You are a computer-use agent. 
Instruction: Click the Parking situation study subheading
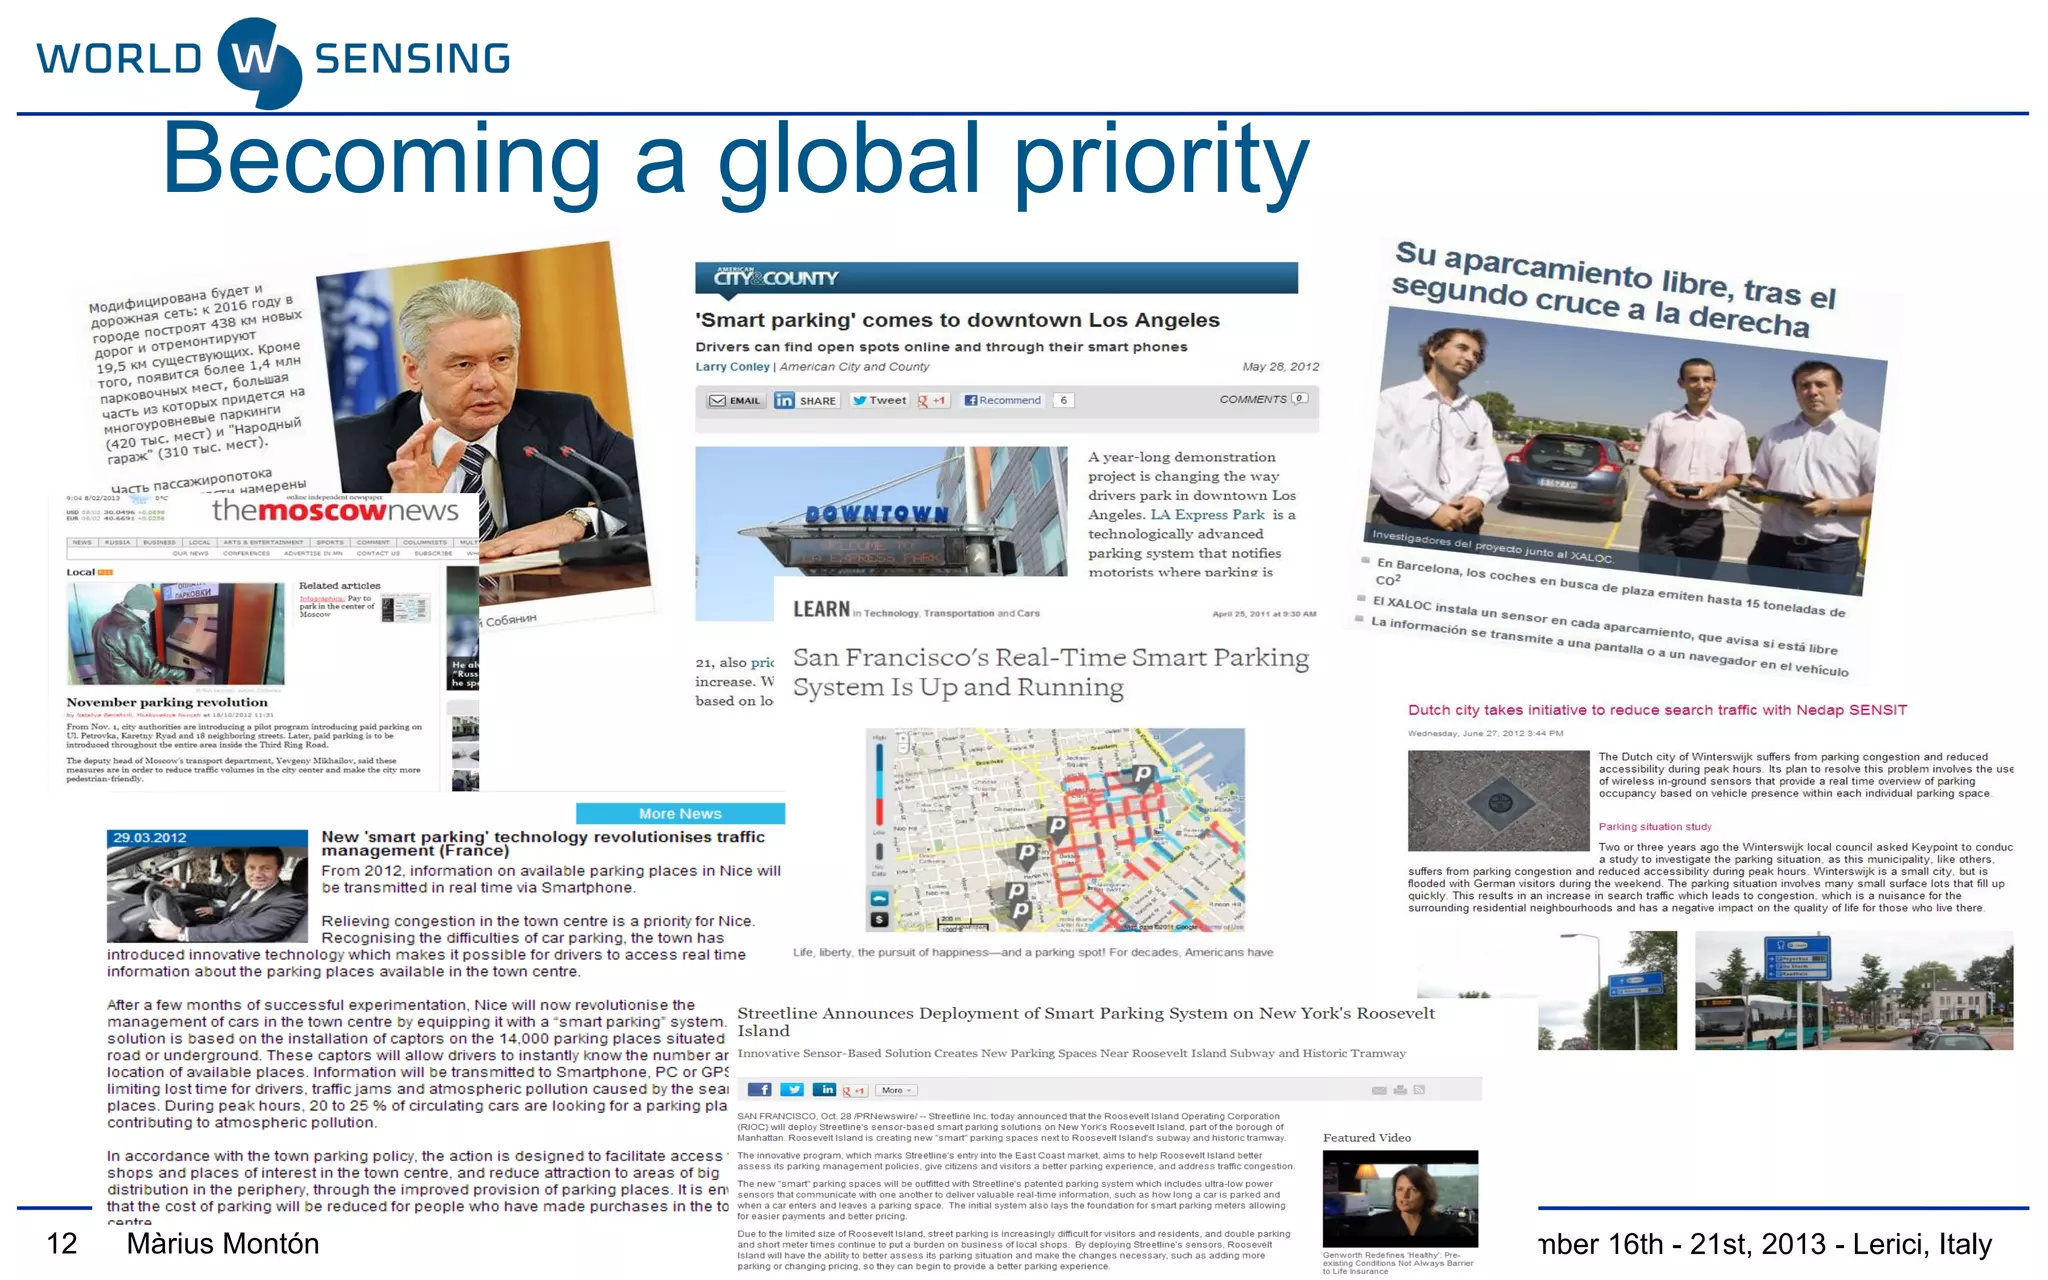1655,827
